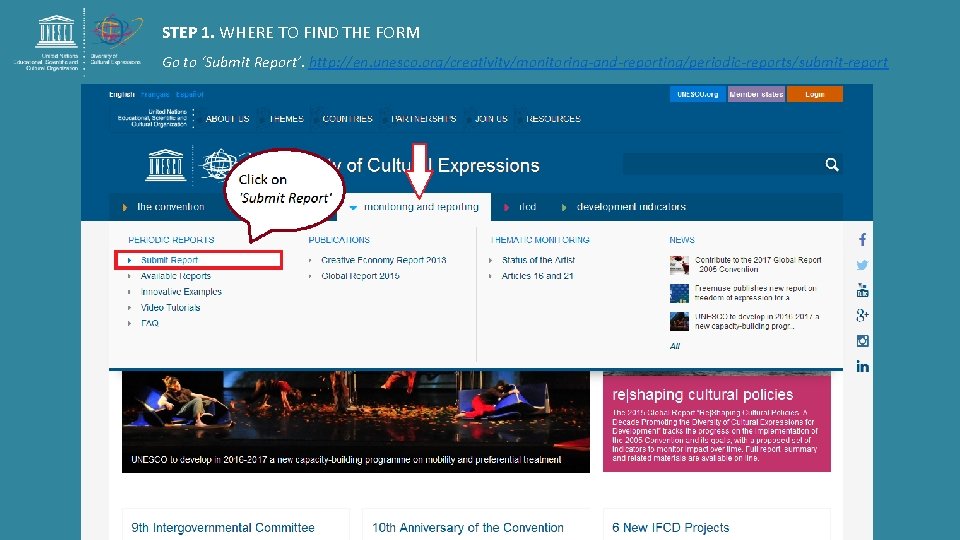Open the Google Plus social icon
The width and height of the screenshot is (960, 540).
pos(862,315)
